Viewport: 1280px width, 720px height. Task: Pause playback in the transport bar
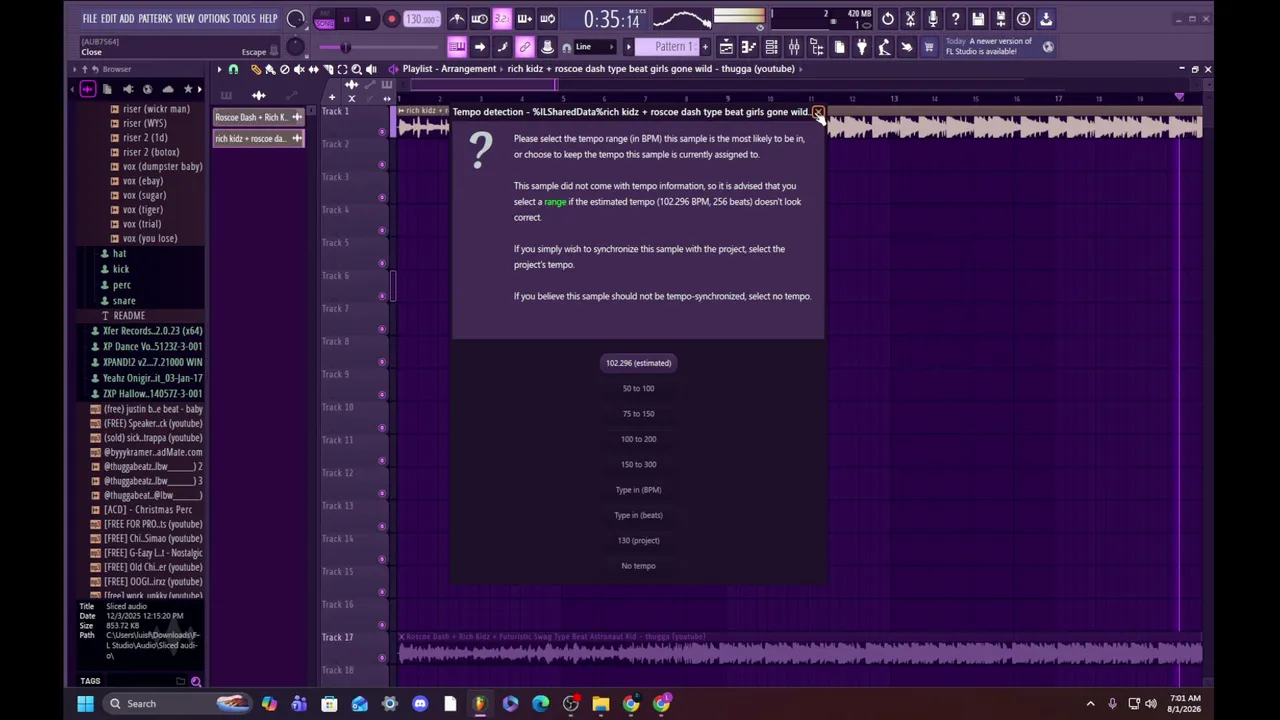click(346, 19)
